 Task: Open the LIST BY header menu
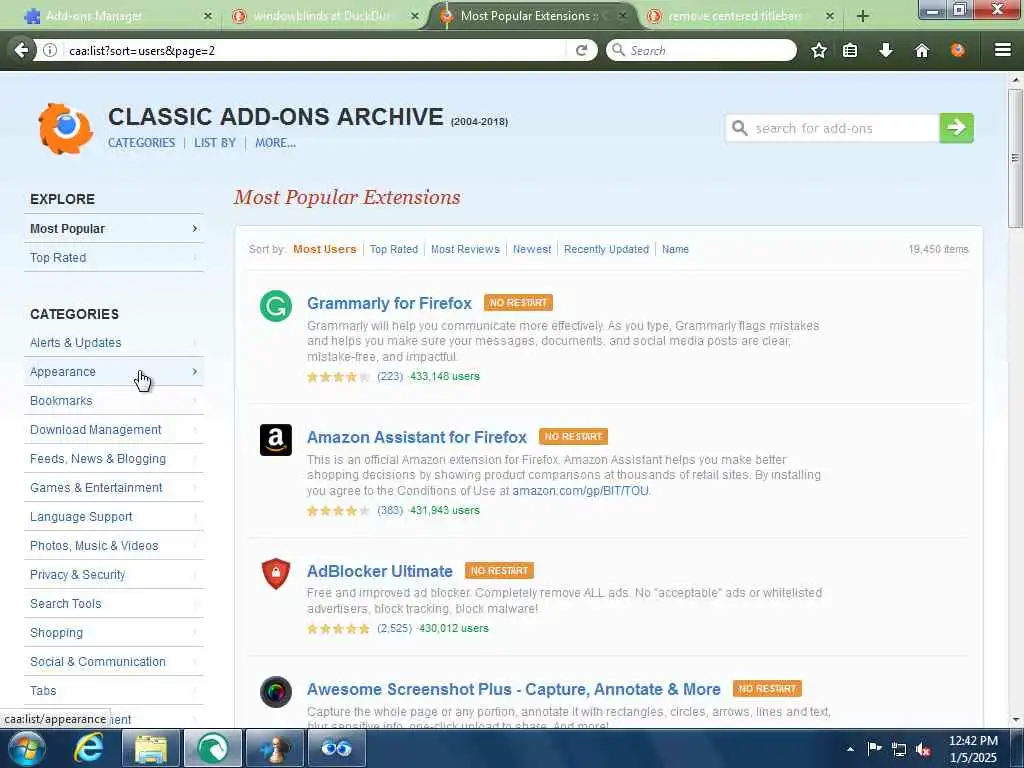click(215, 143)
